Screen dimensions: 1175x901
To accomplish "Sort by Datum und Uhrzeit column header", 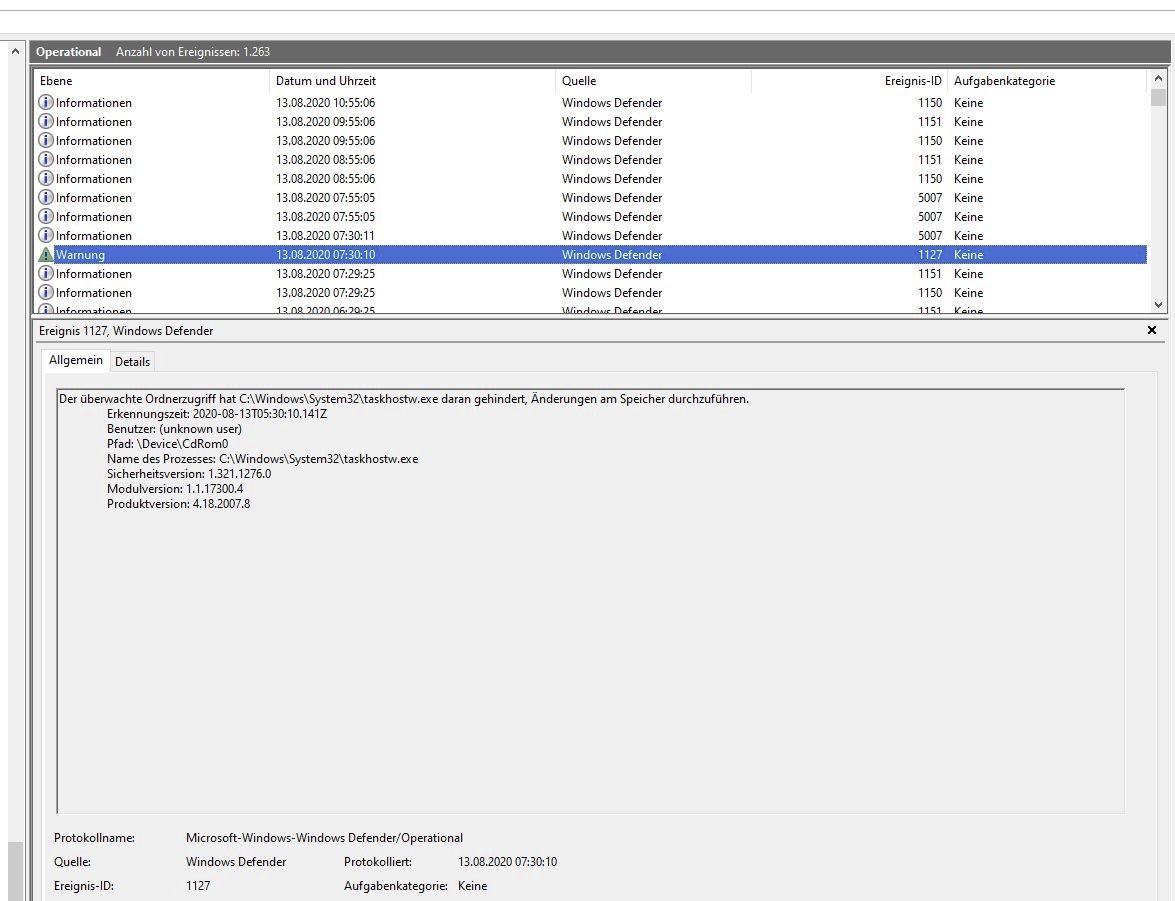I will tap(412, 81).
